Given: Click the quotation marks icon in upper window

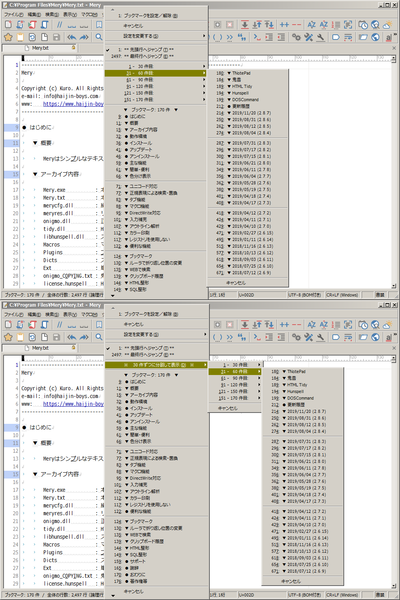Looking at the screenshot, I should [x=242, y=37].
